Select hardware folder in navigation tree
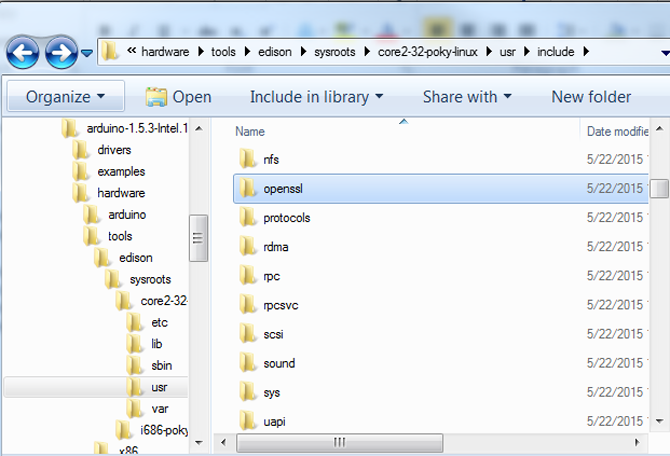 coord(121,193)
